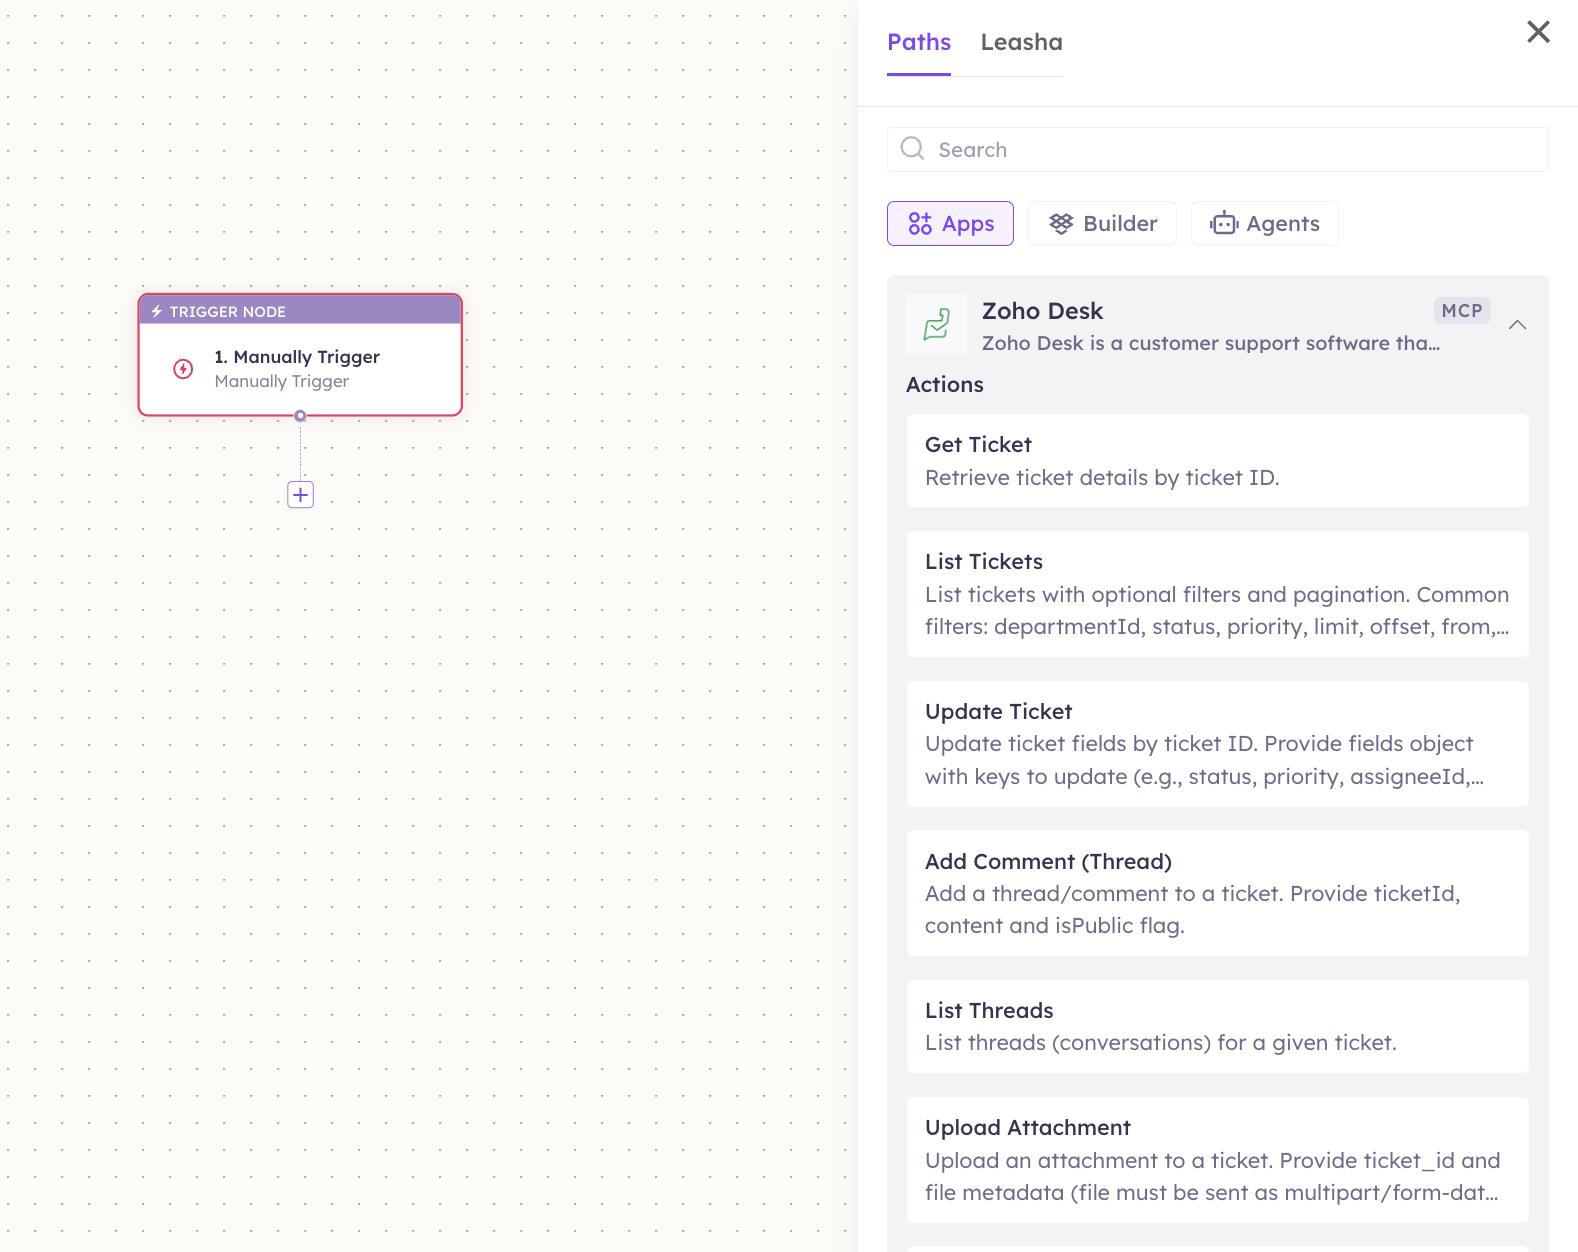Click the Zoho Desk description text
The image size is (1578, 1252).
pyautogui.click(x=1210, y=343)
